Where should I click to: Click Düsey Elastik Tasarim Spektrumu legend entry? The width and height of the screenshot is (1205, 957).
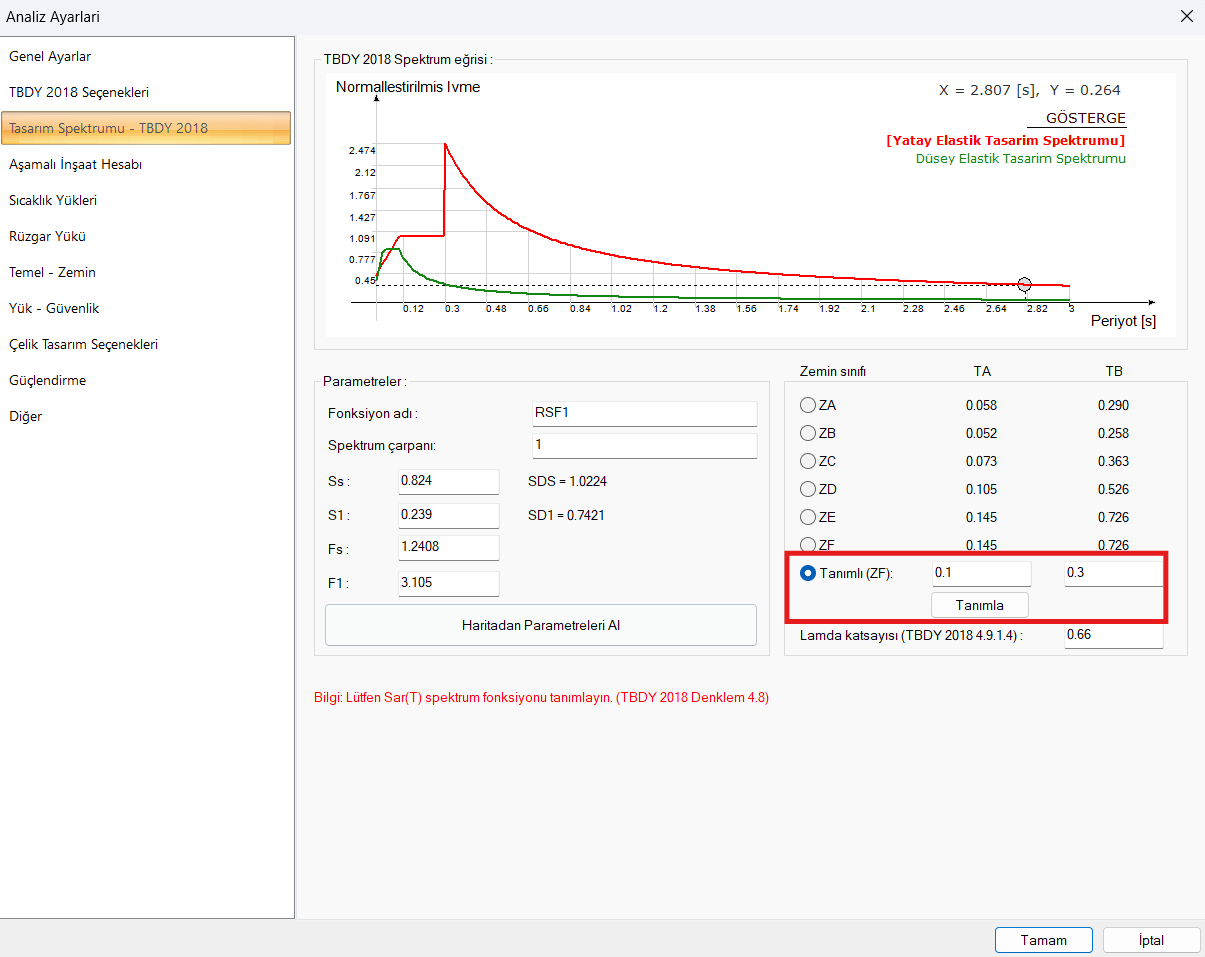coord(1020,159)
